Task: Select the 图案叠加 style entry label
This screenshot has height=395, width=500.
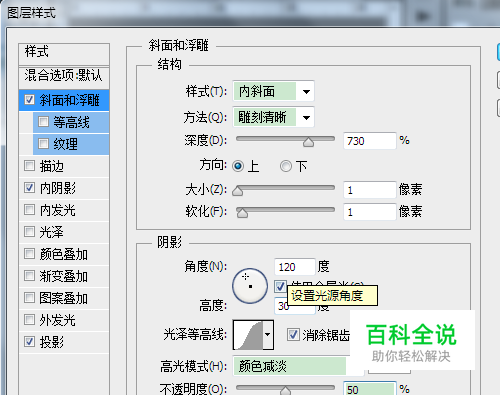Action: tap(64, 298)
